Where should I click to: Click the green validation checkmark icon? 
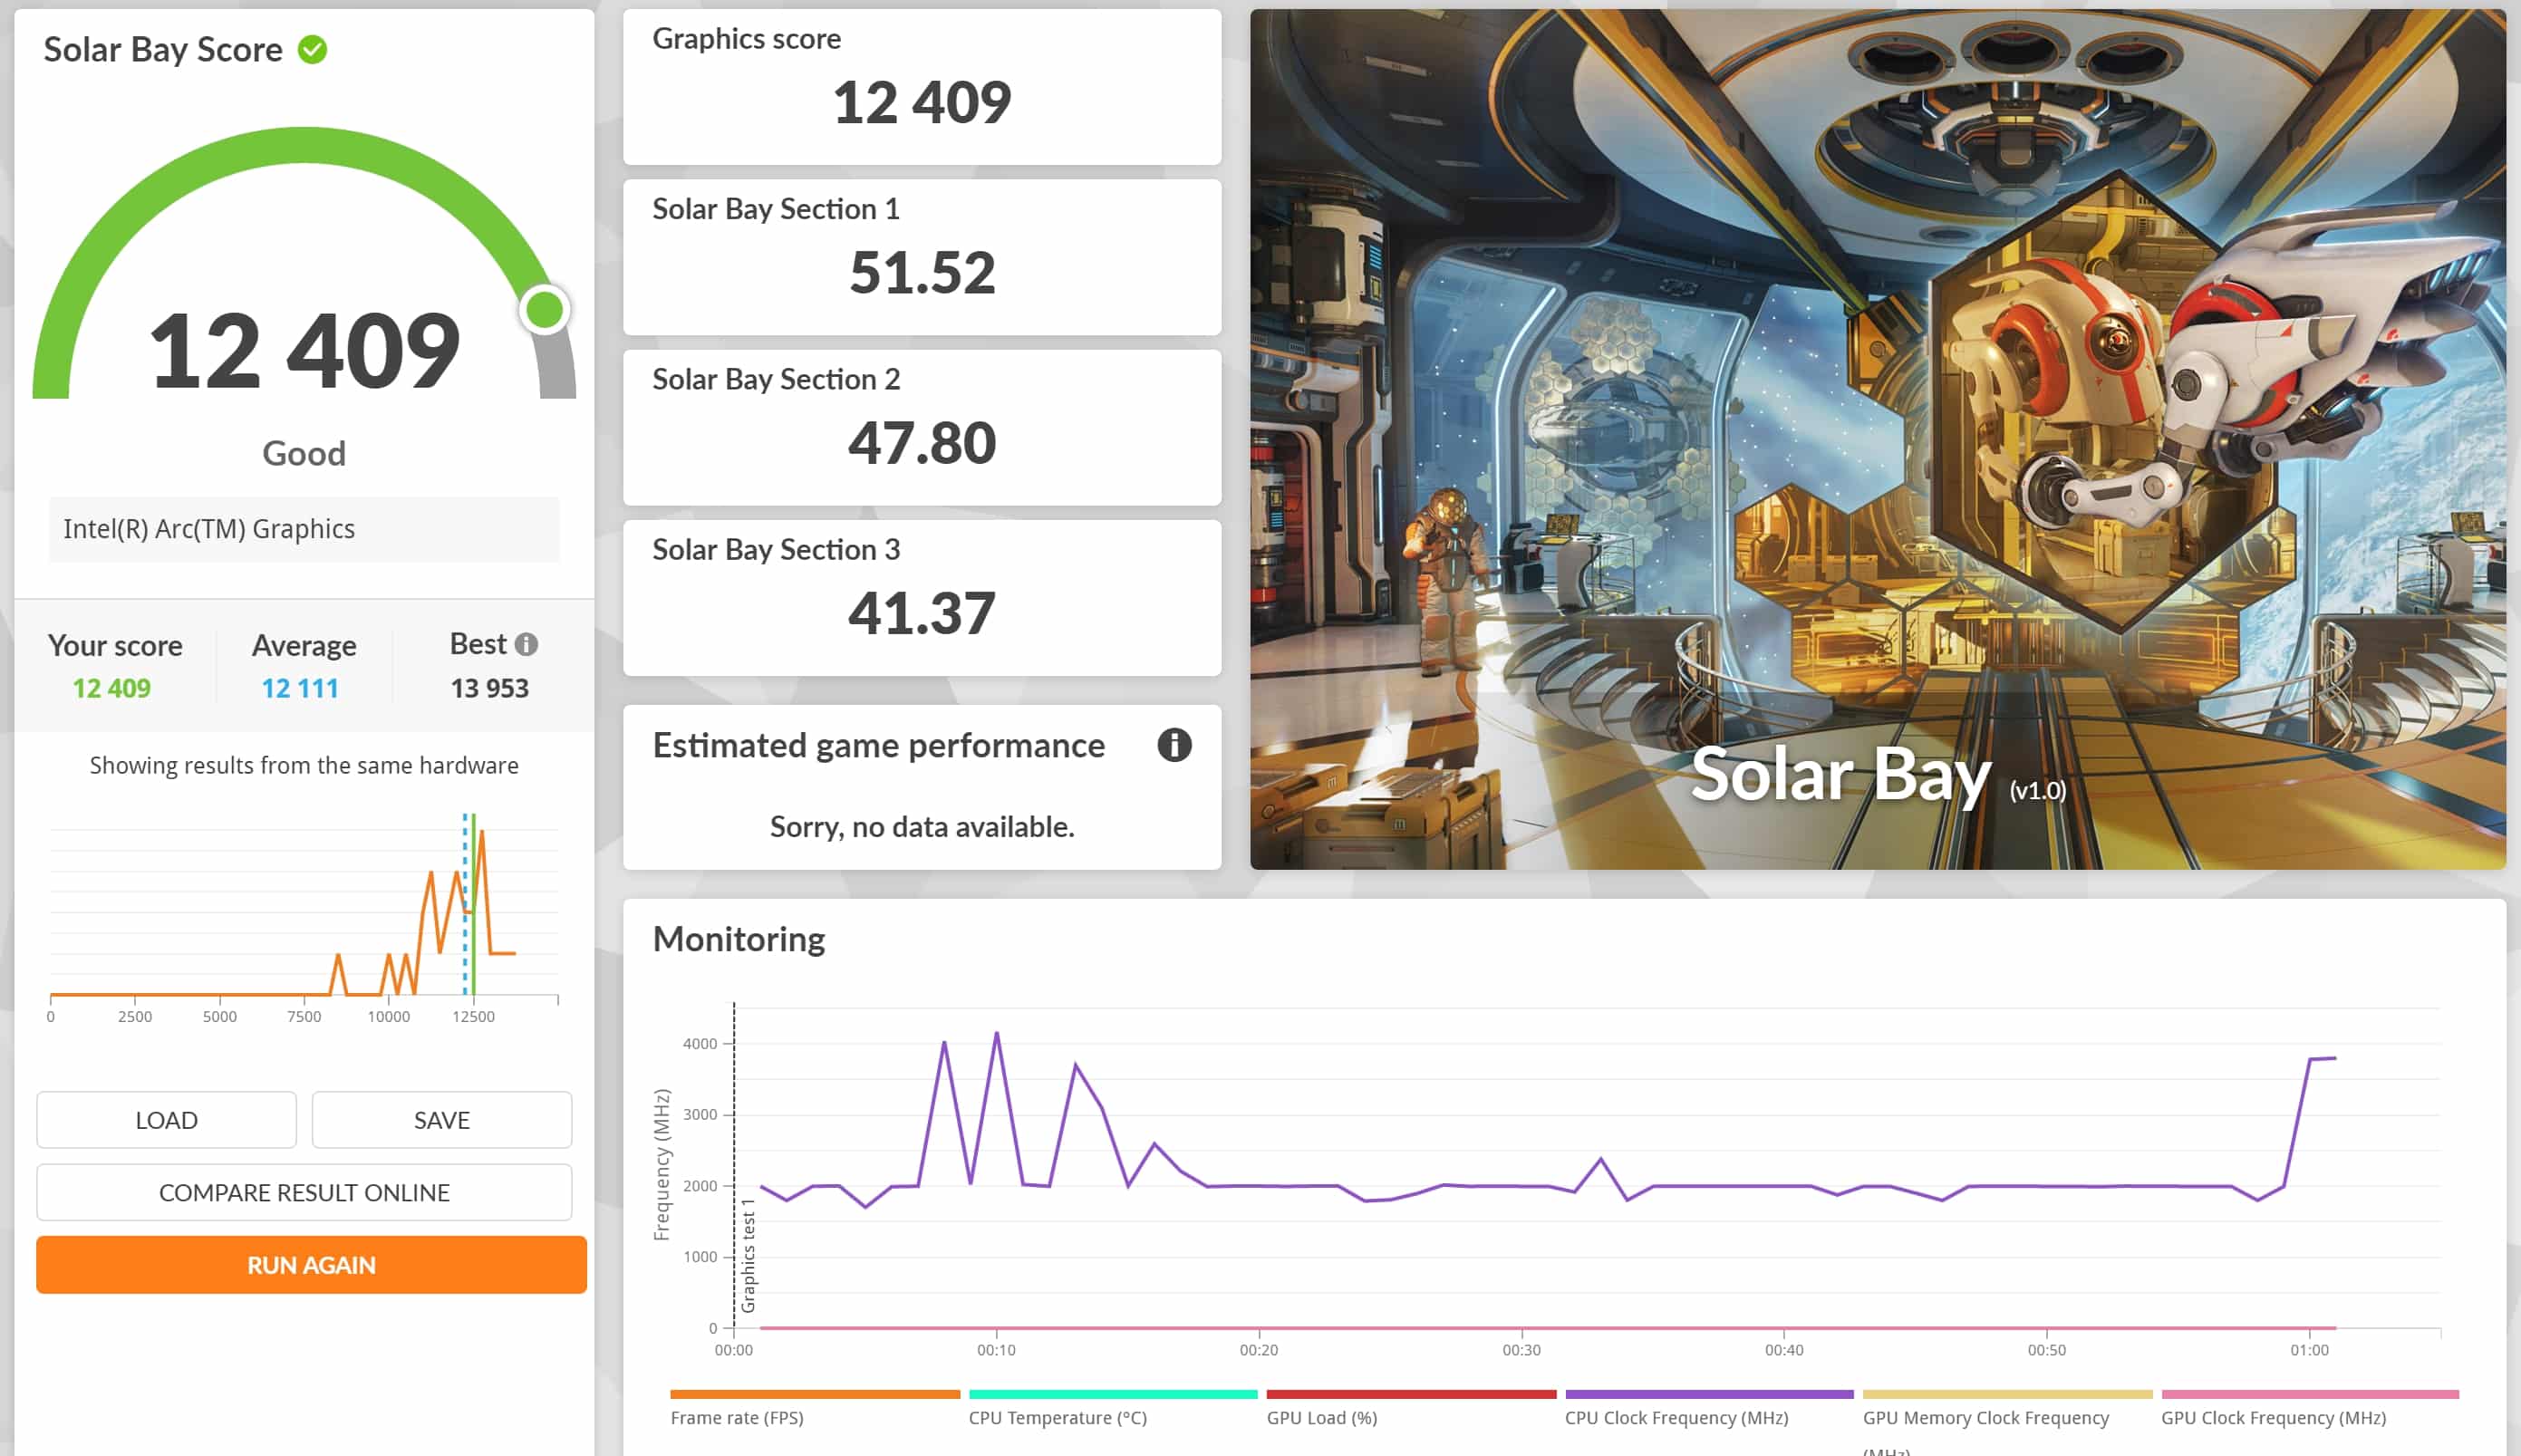313,49
